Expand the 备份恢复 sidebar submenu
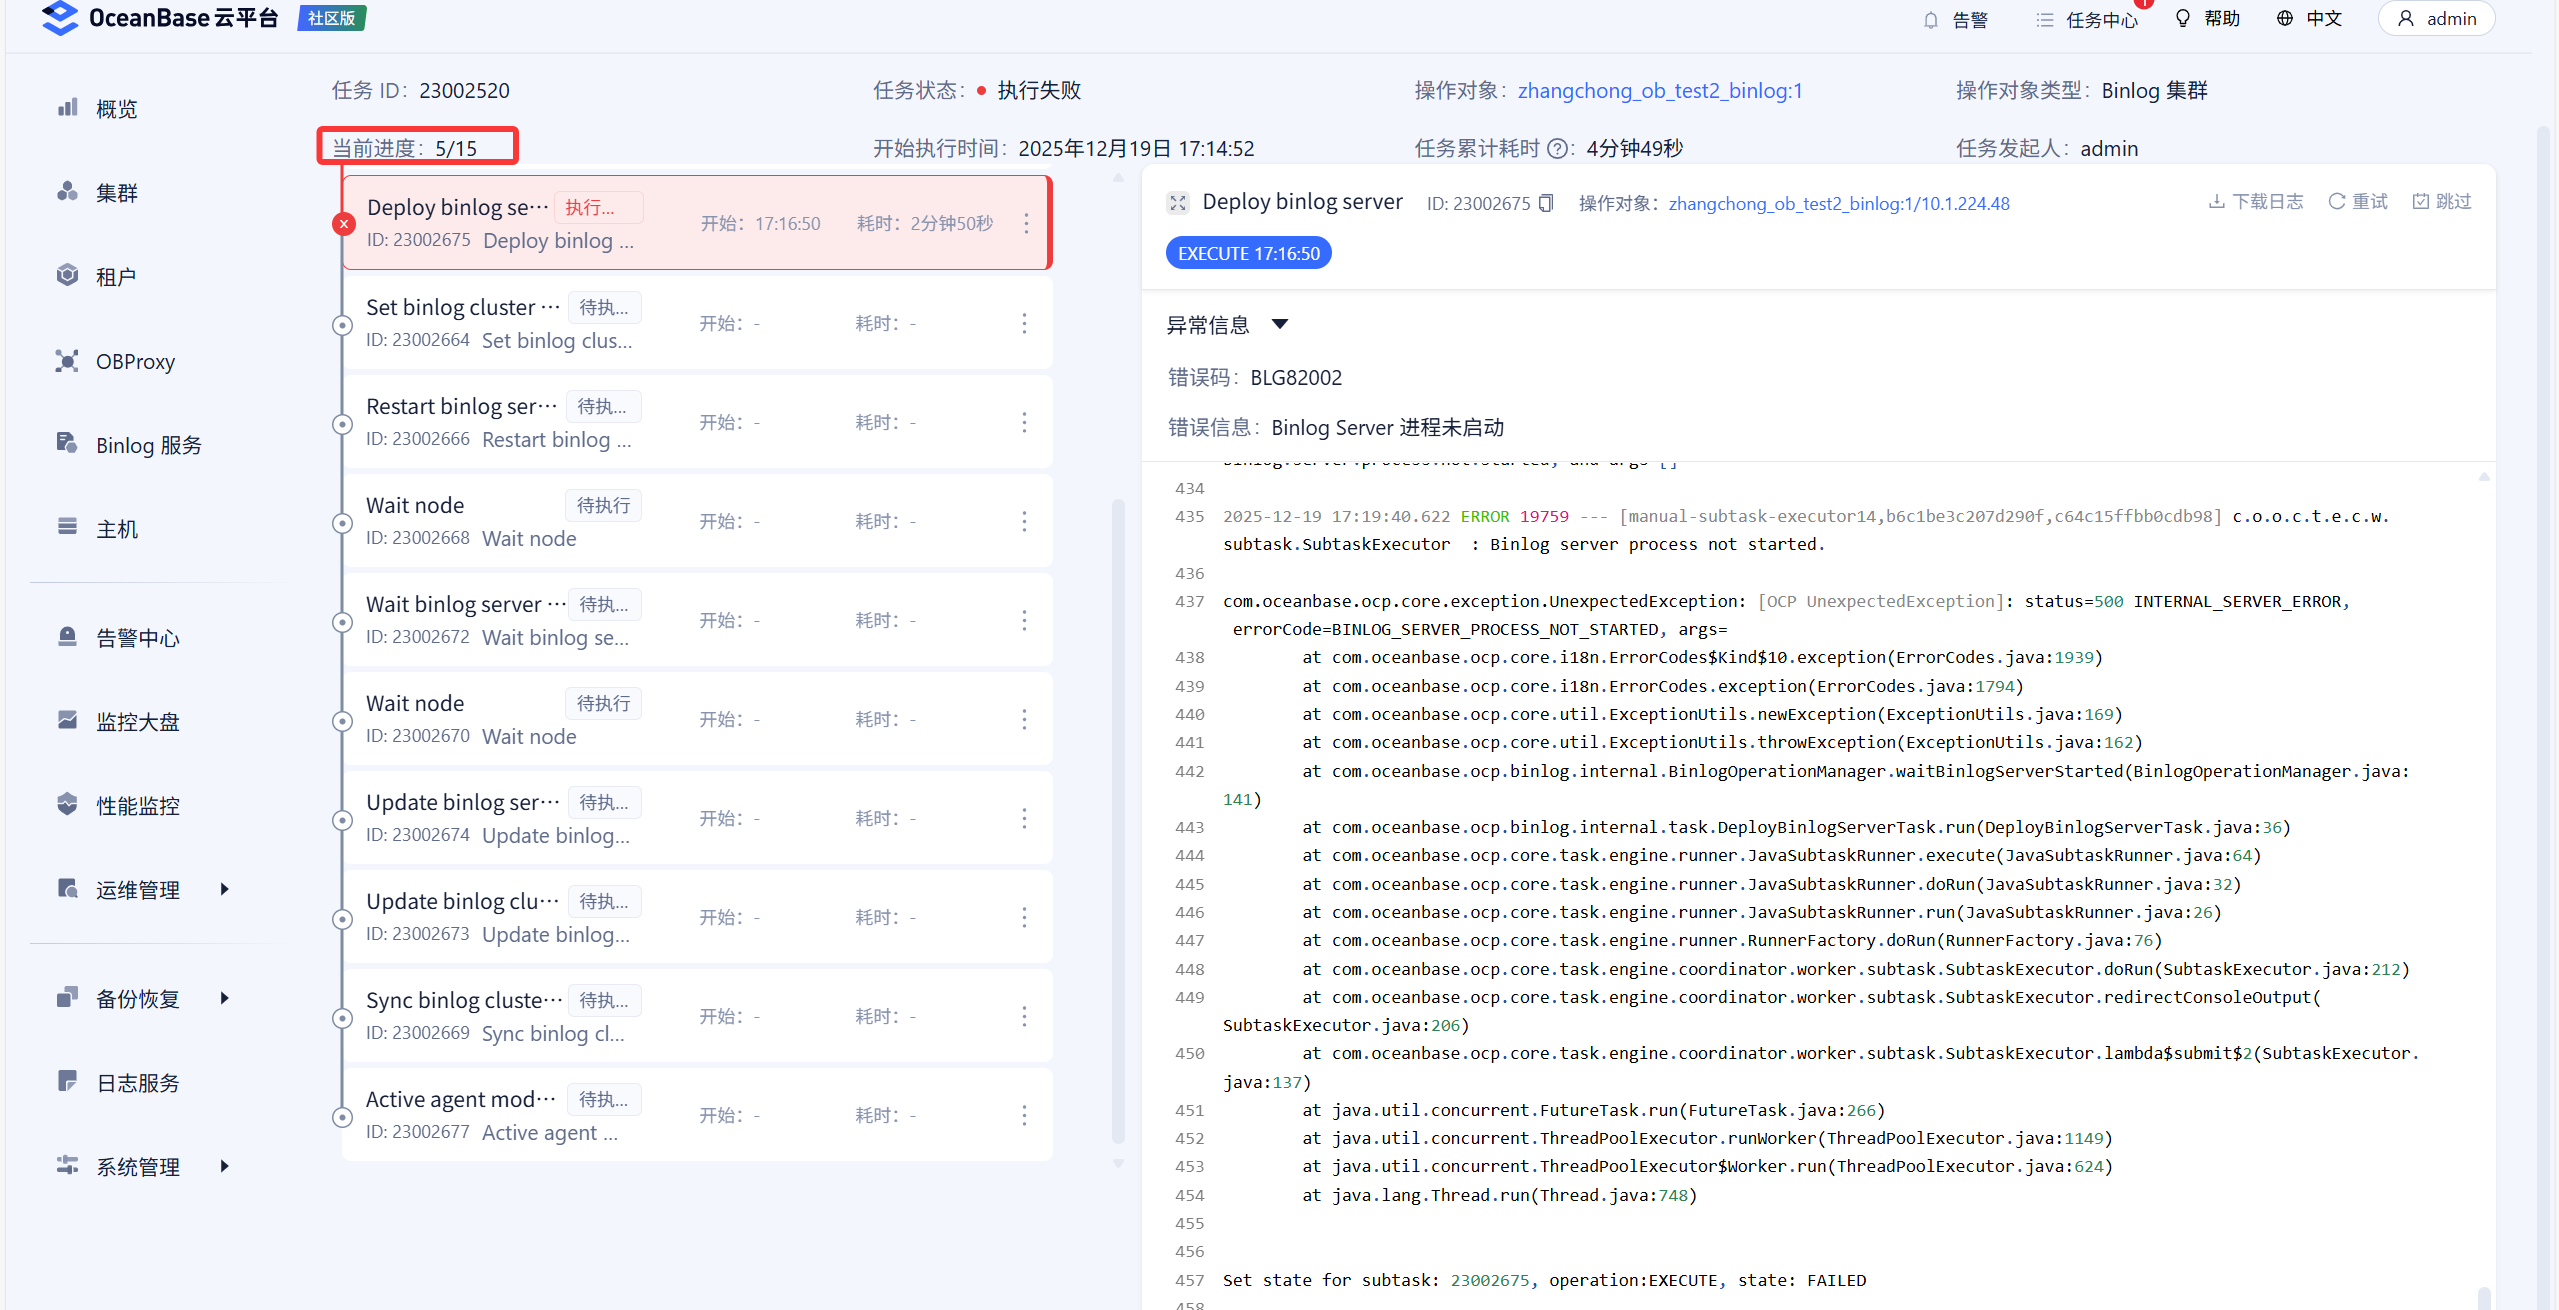2559x1310 pixels. pos(224,998)
